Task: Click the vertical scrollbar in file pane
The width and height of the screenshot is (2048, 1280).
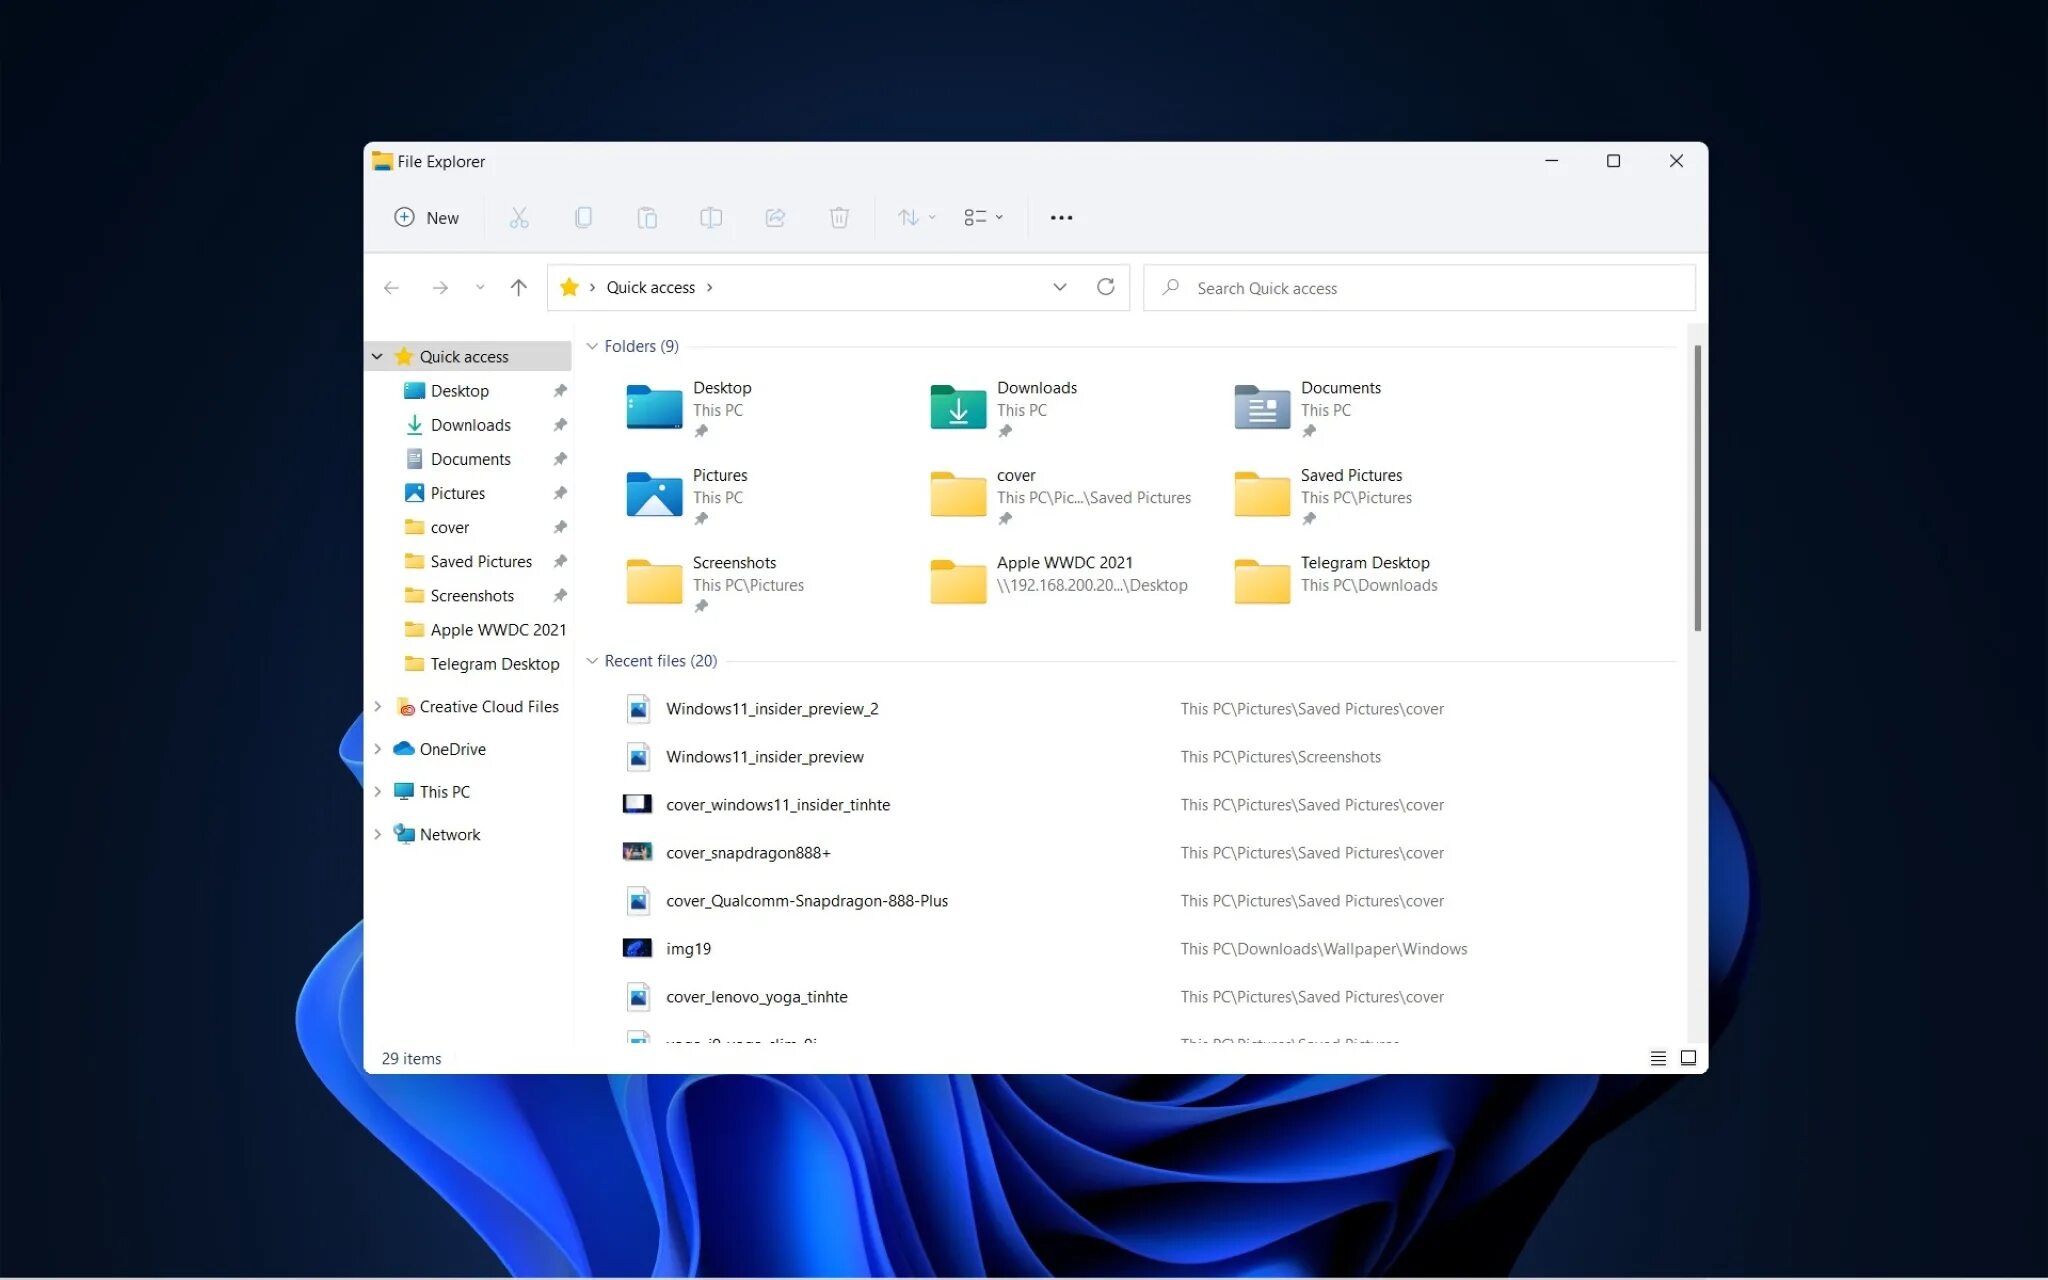Action: pyautogui.click(x=1697, y=488)
